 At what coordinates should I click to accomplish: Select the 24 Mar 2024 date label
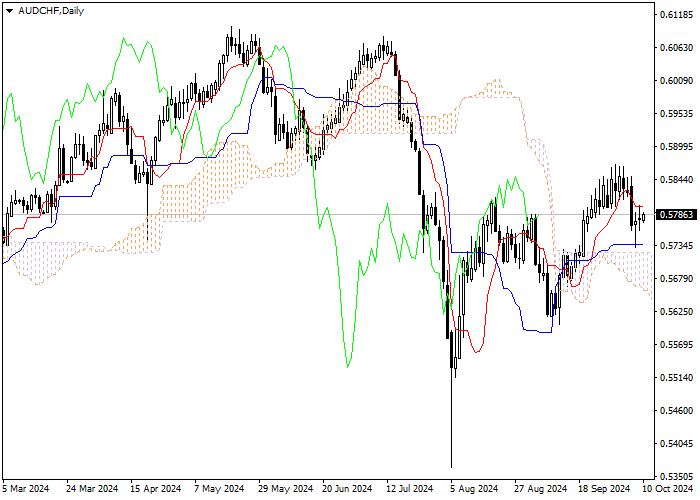tap(92, 489)
